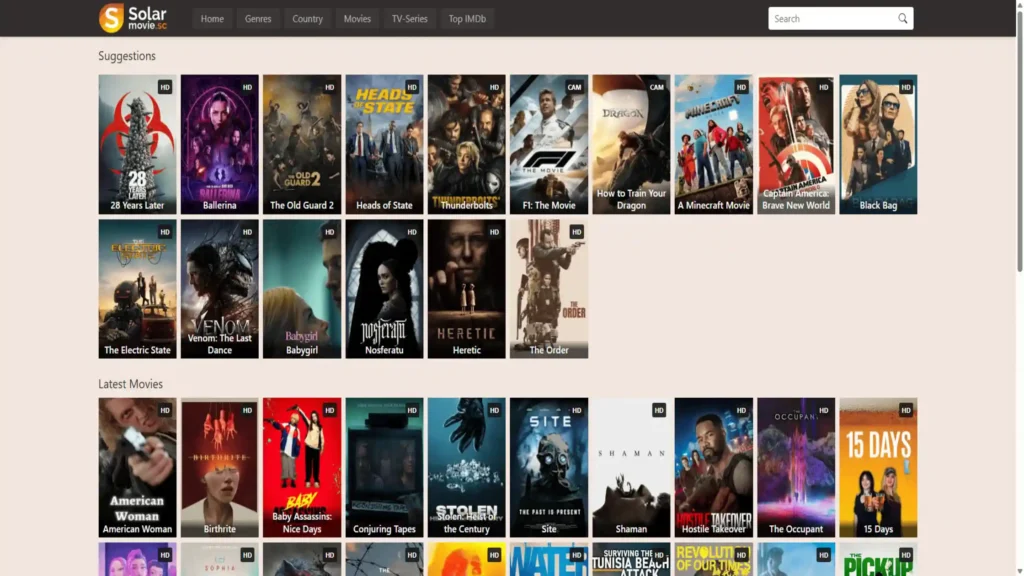
Task: Switch to the TV-Series section
Action: 409,18
